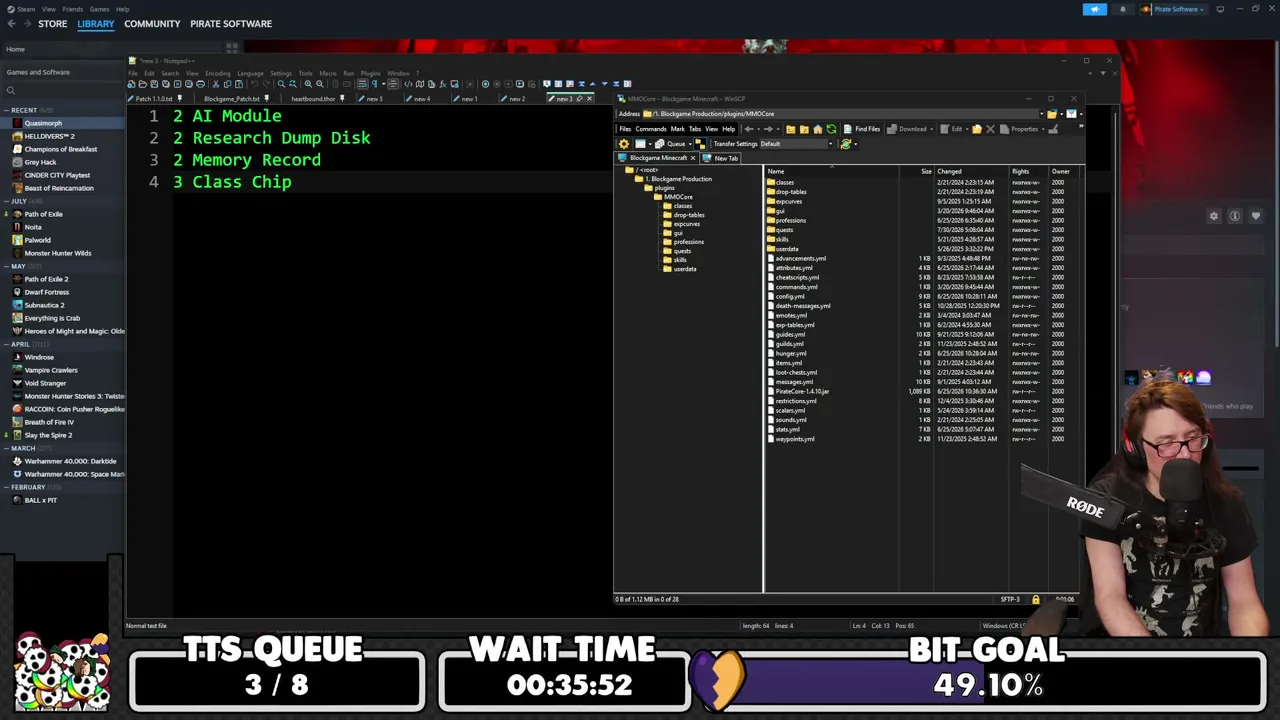This screenshot has height=720, width=1280.
Task: Click Notepad++ print icon
Action: [x=200, y=84]
